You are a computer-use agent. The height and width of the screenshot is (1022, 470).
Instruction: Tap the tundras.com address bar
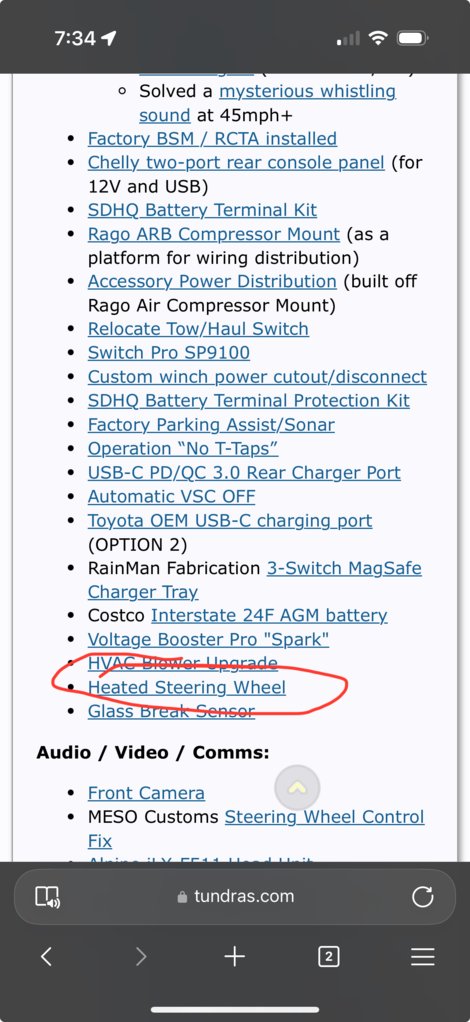235,897
